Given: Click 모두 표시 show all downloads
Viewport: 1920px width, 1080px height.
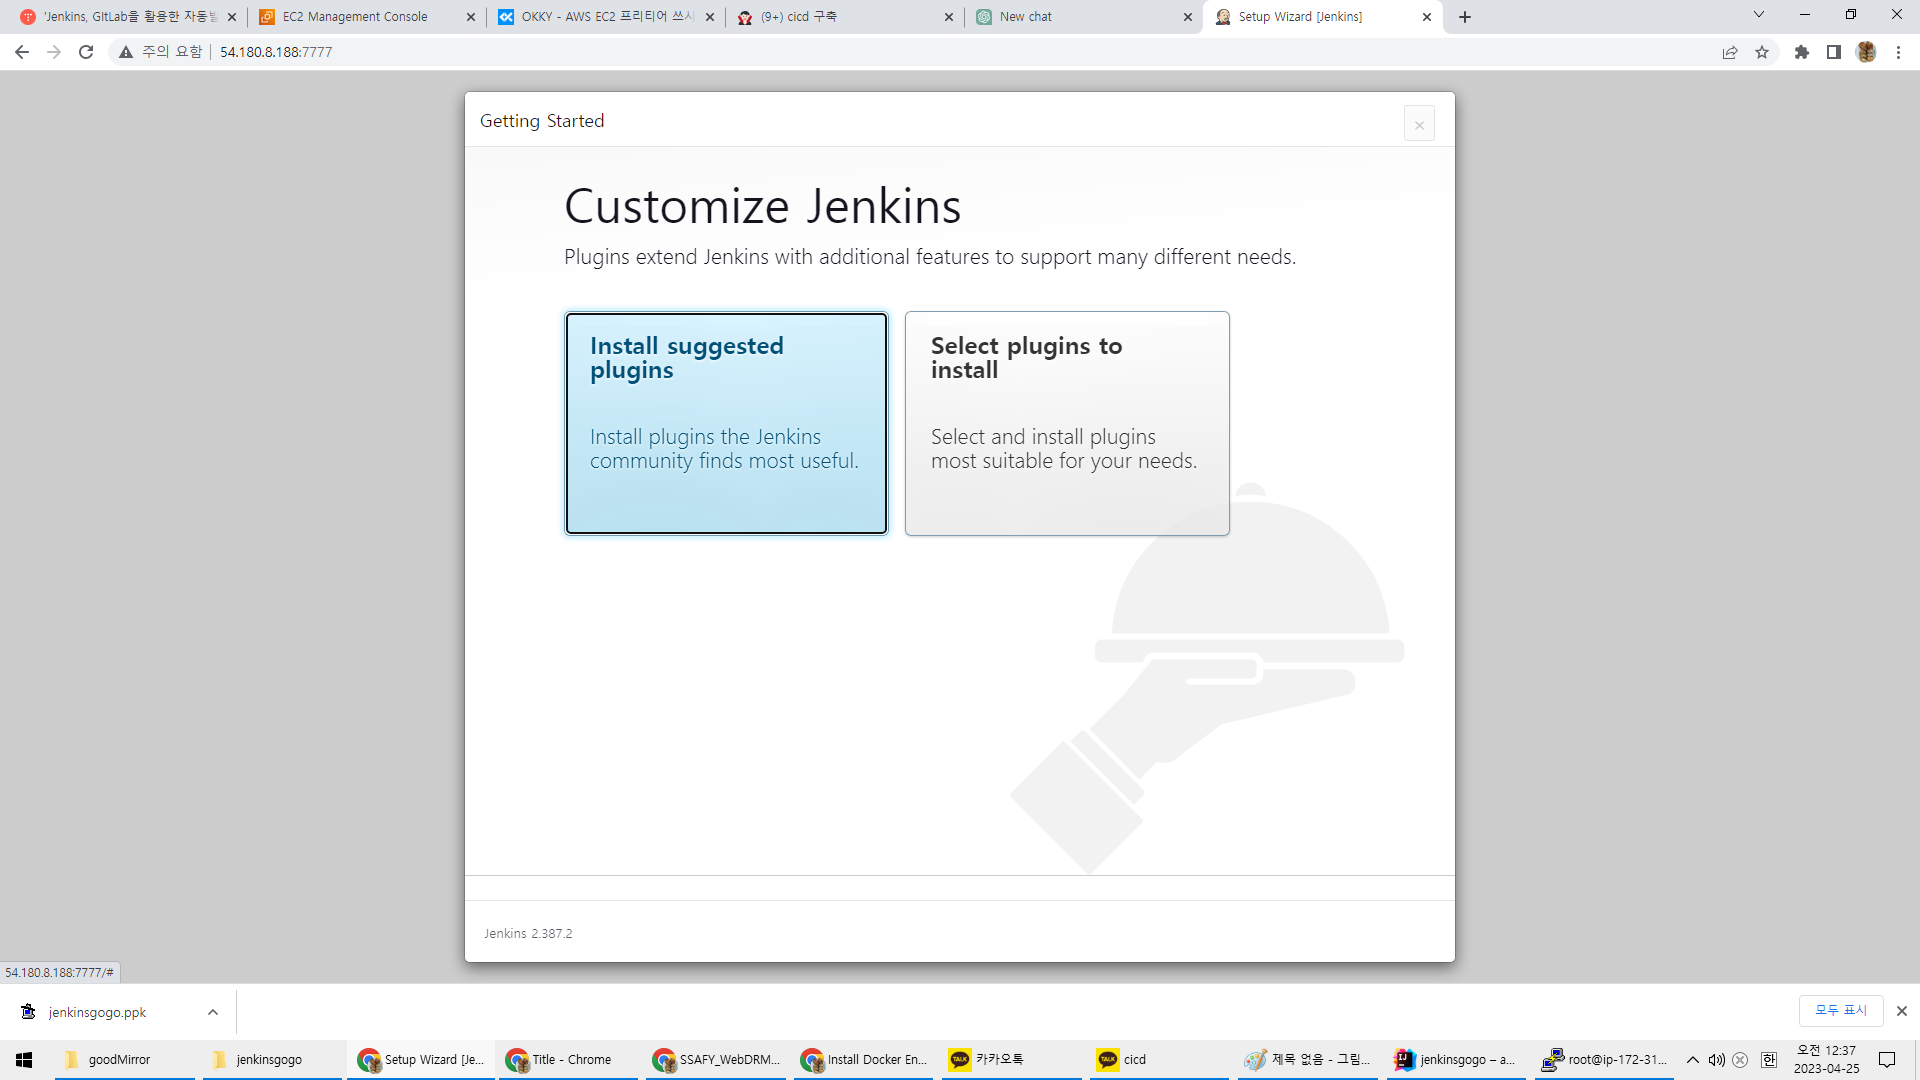Looking at the screenshot, I should (x=1840, y=1010).
